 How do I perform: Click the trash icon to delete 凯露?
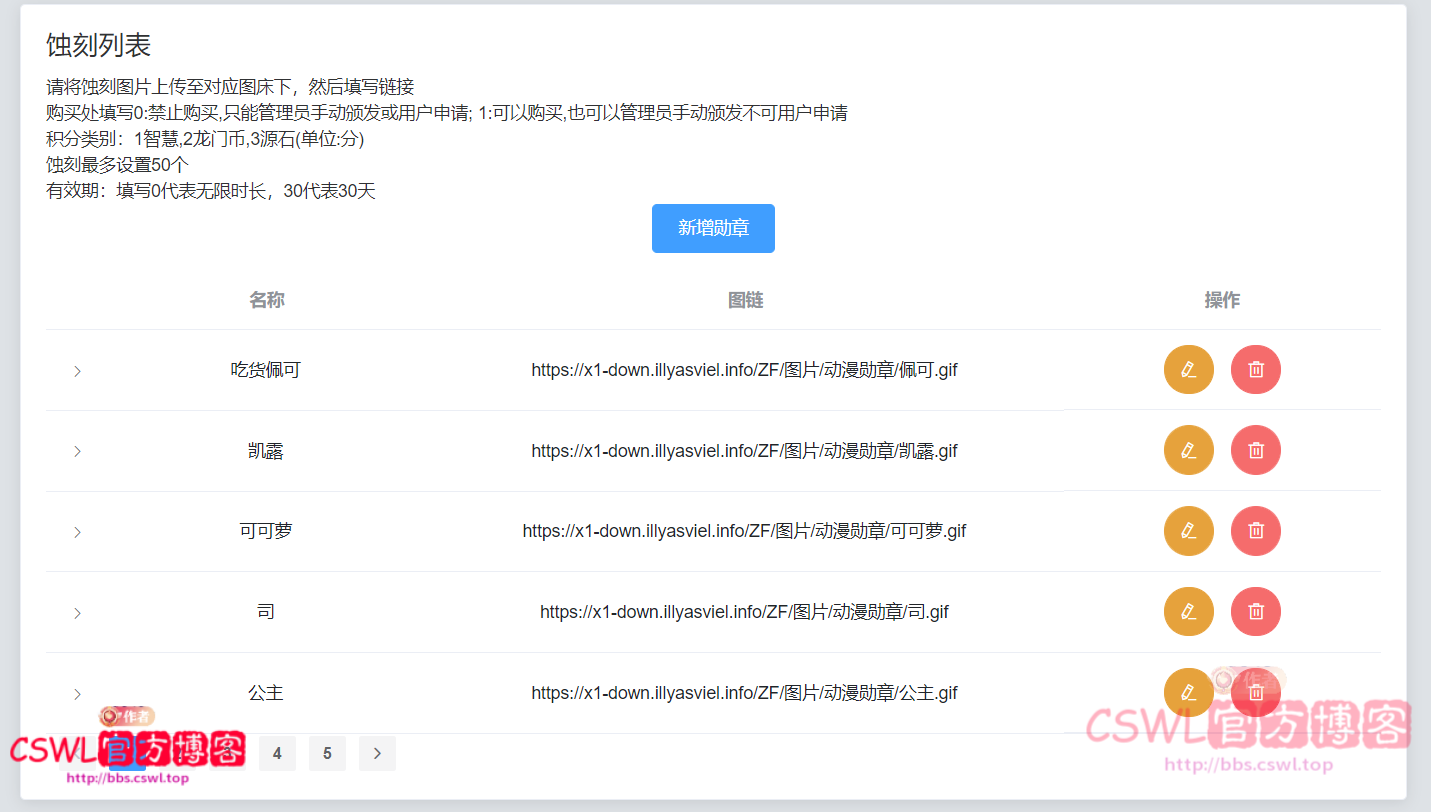[1255, 450]
